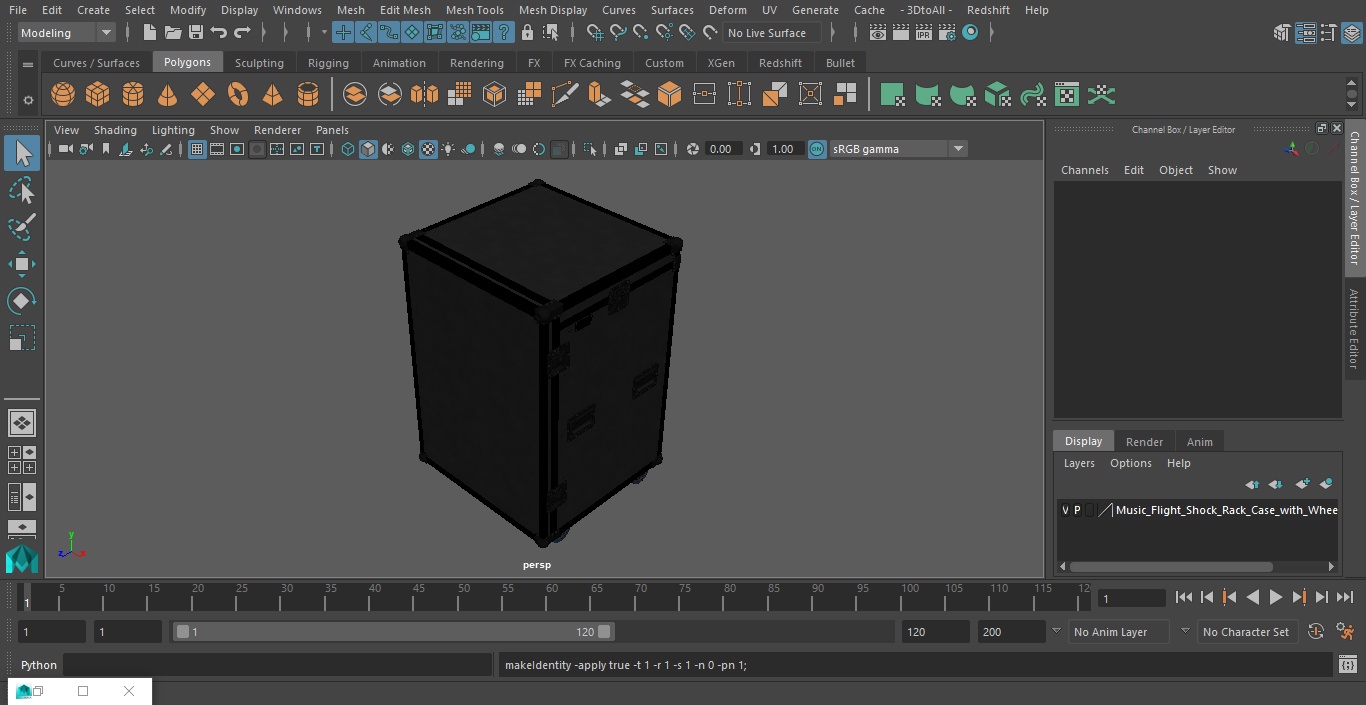This screenshot has width=1366, height=705.
Task: Click the Save Scene icon
Action: 196,33
